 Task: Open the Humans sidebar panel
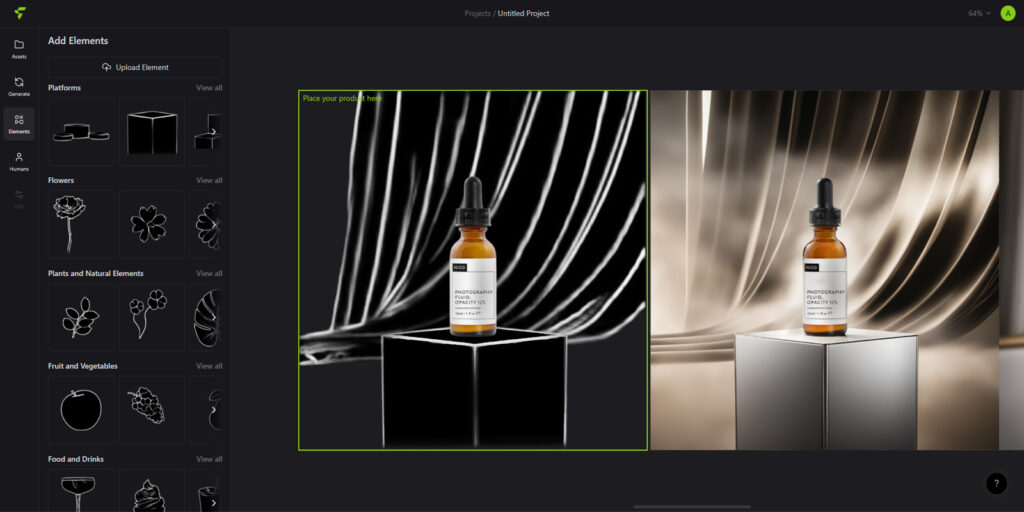[x=19, y=161]
